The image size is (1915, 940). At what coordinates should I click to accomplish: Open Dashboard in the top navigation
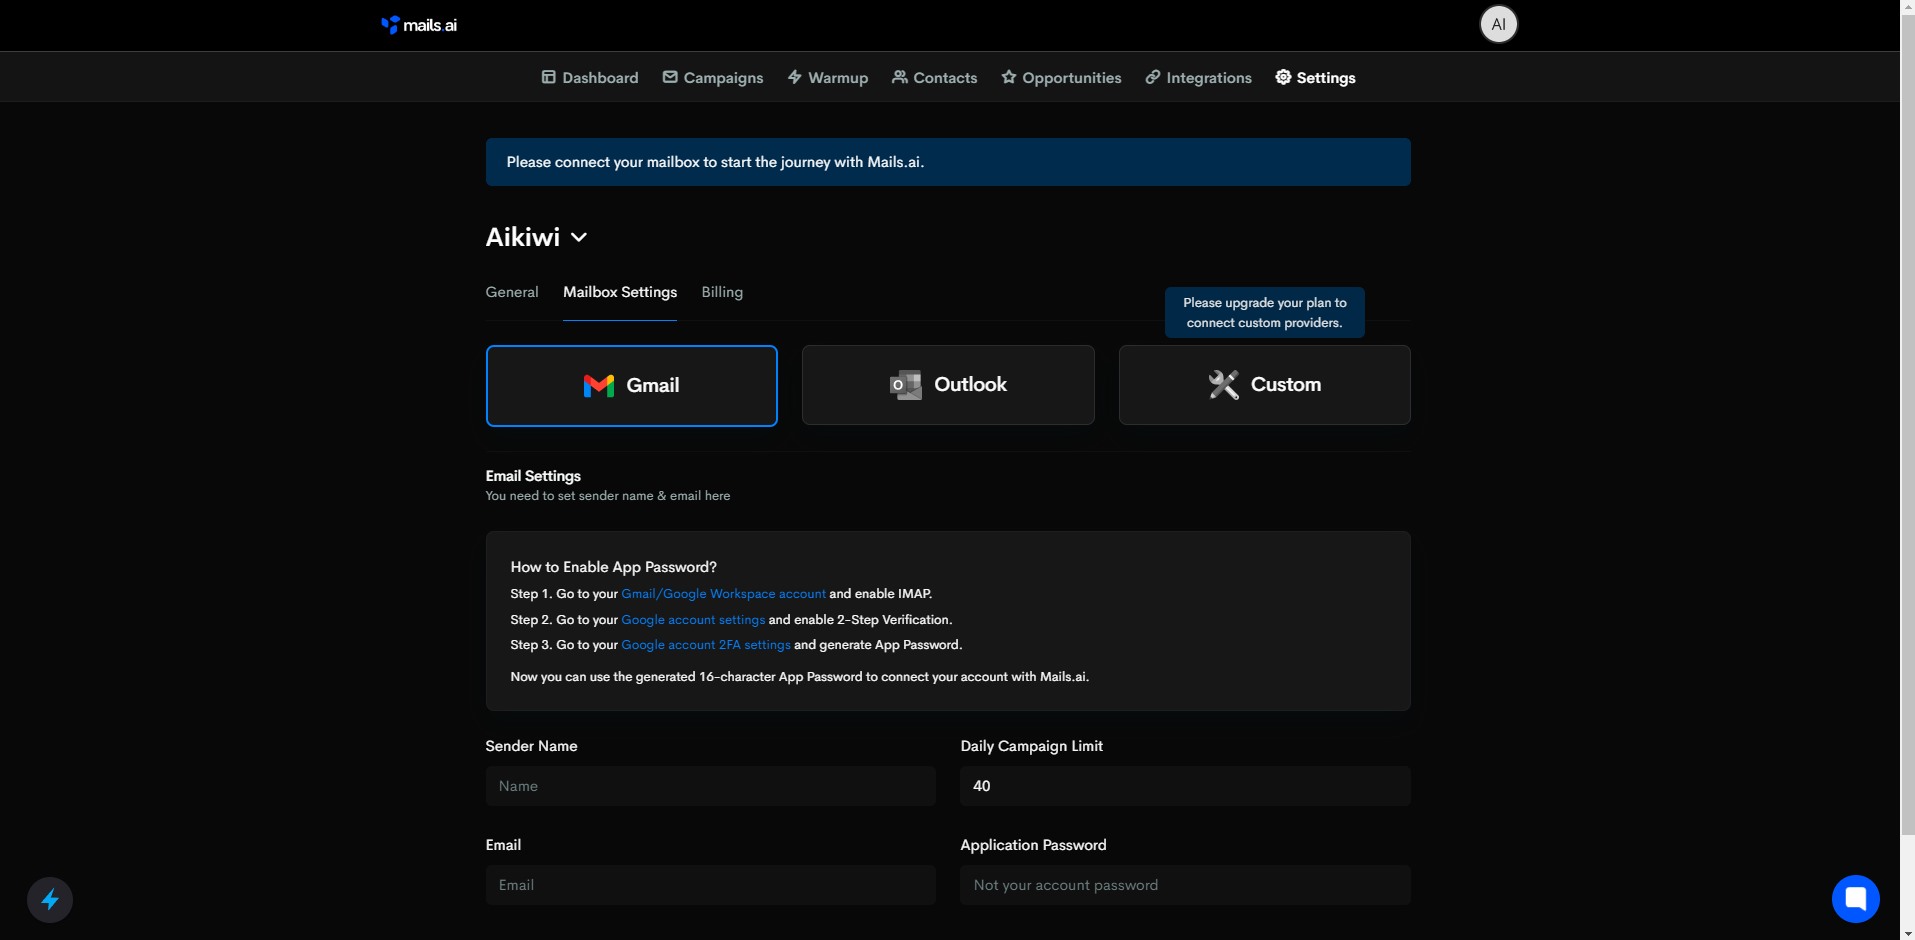590,77
